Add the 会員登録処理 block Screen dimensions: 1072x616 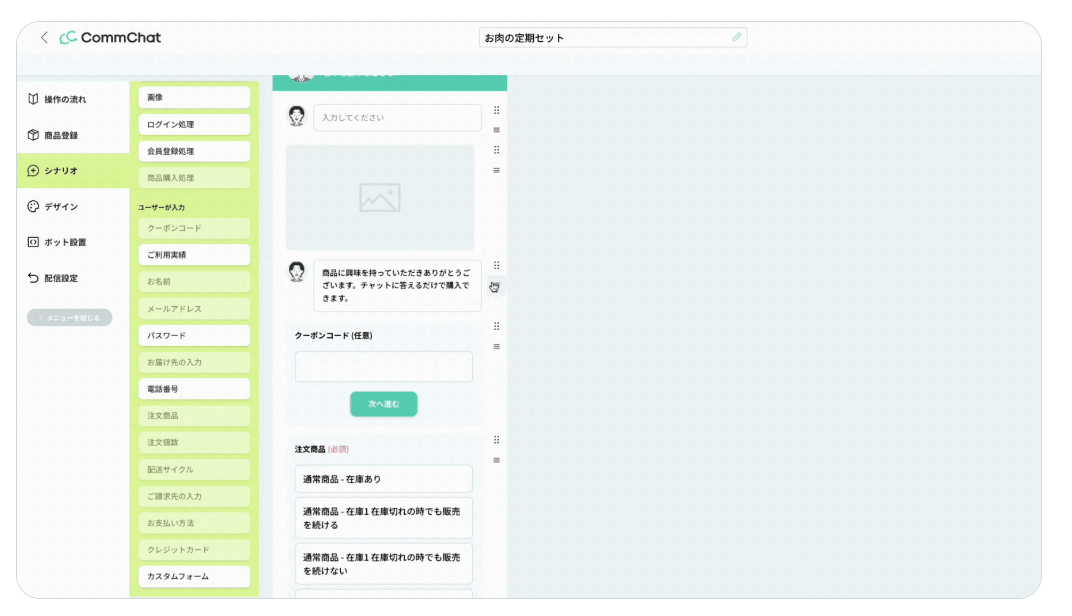[194, 151]
